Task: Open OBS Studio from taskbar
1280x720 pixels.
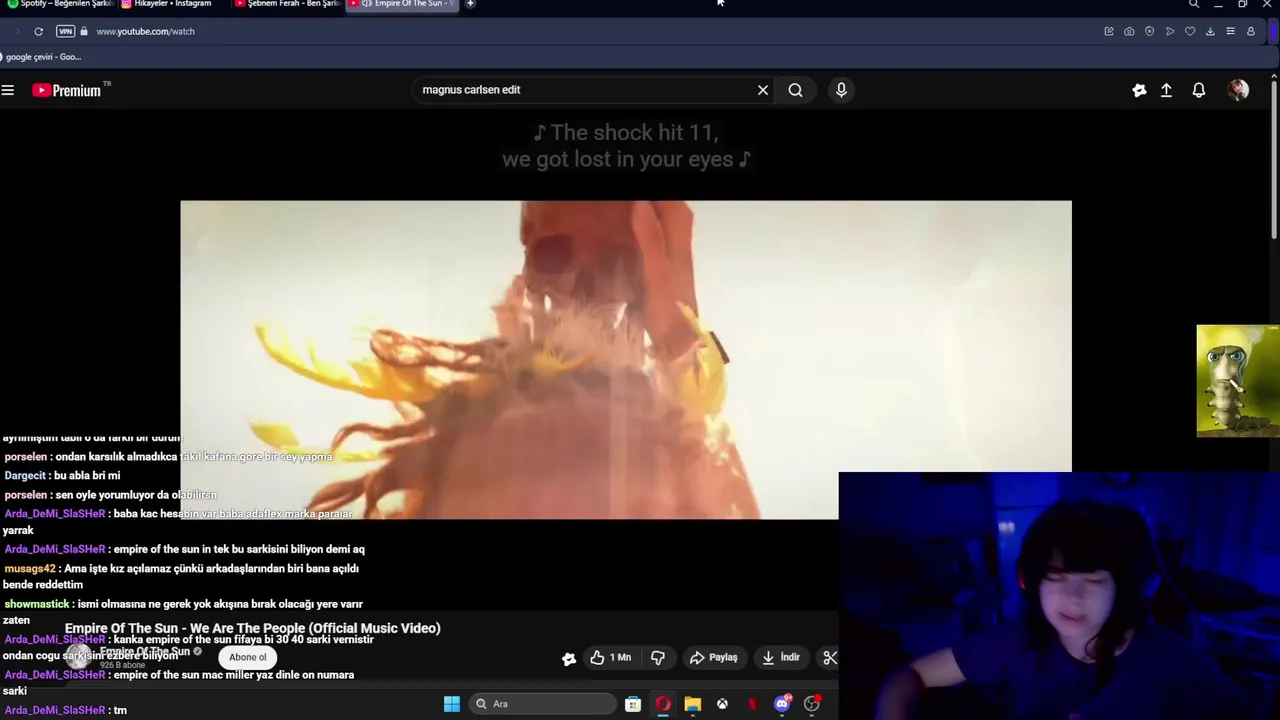Action: point(812,704)
